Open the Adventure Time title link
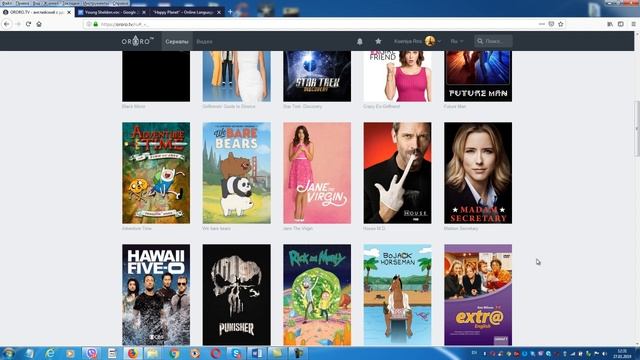Image resolution: width=640 pixels, height=360 pixels. pyautogui.click(x=137, y=229)
